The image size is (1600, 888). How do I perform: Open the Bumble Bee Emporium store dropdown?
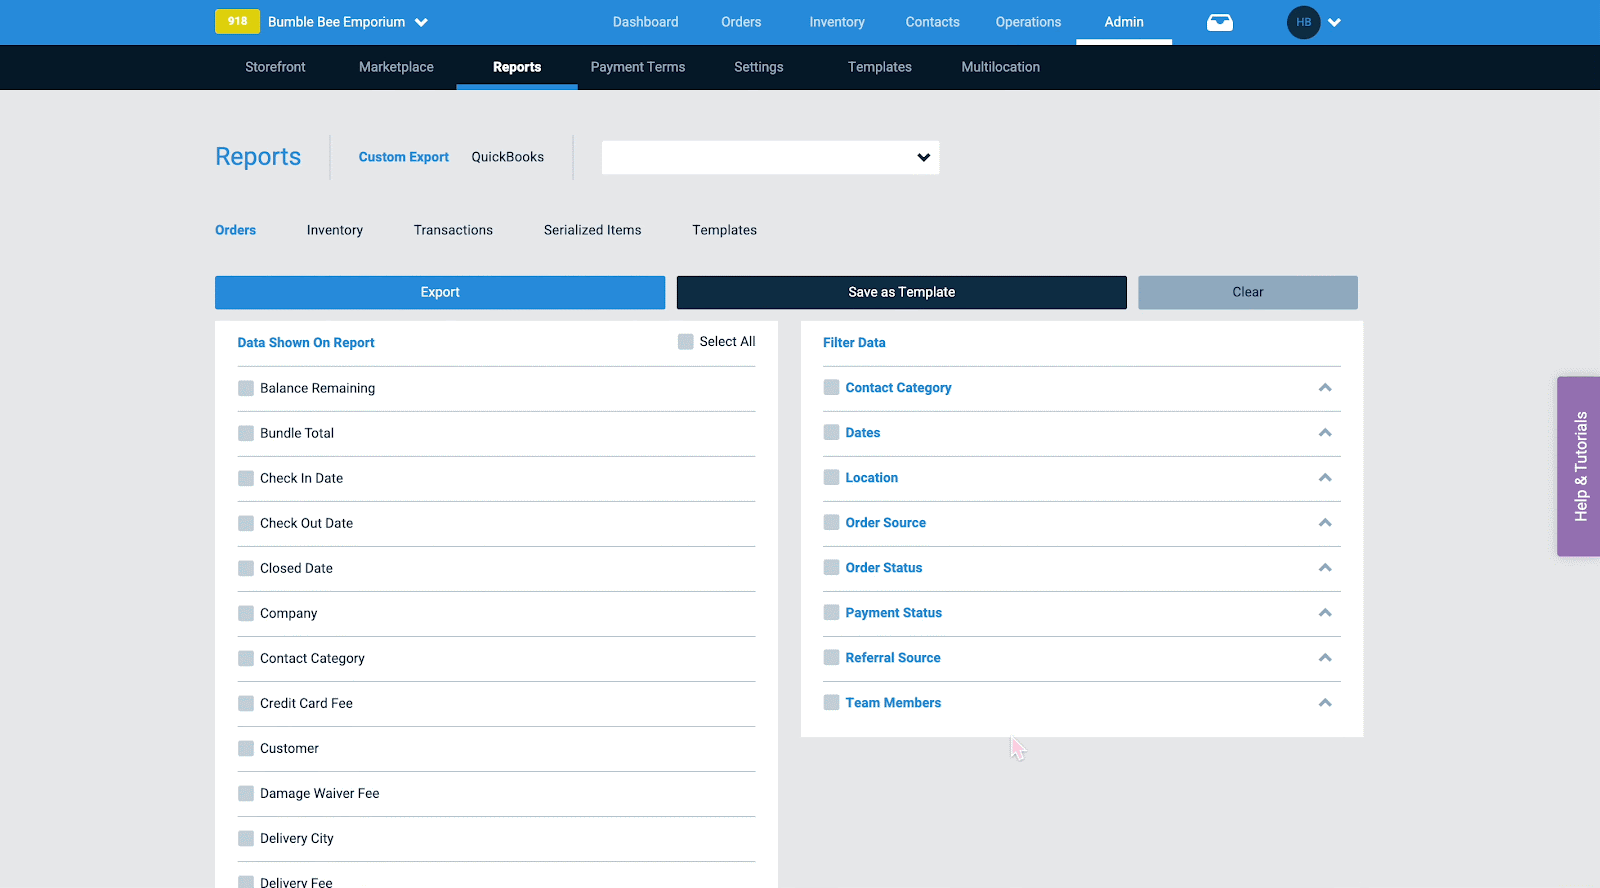(x=421, y=22)
